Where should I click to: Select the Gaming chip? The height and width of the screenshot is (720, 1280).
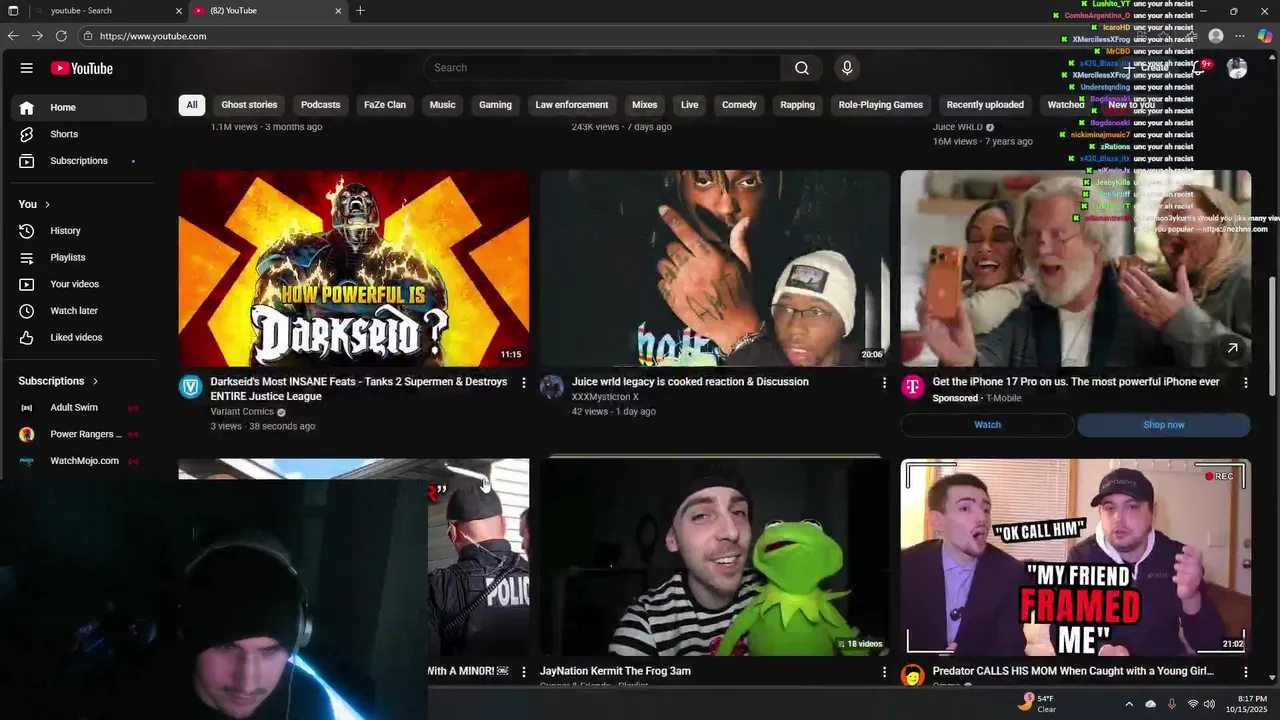pyautogui.click(x=495, y=105)
